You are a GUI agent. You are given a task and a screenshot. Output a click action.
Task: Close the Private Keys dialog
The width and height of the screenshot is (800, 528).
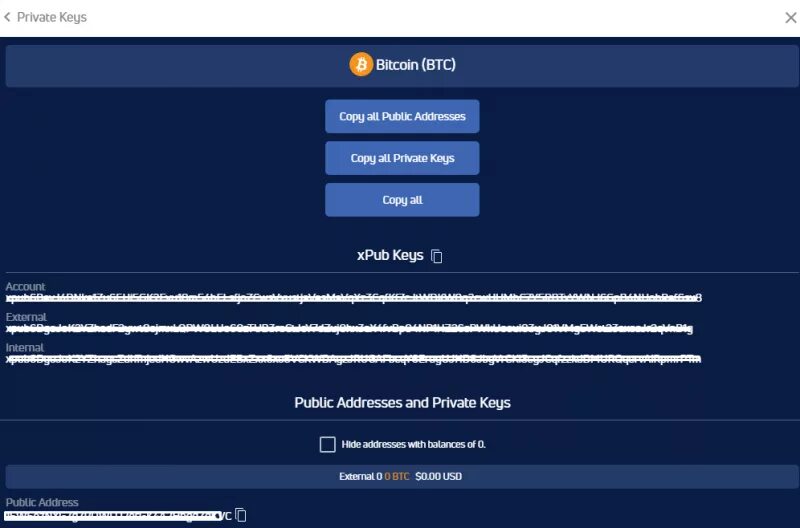point(790,18)
